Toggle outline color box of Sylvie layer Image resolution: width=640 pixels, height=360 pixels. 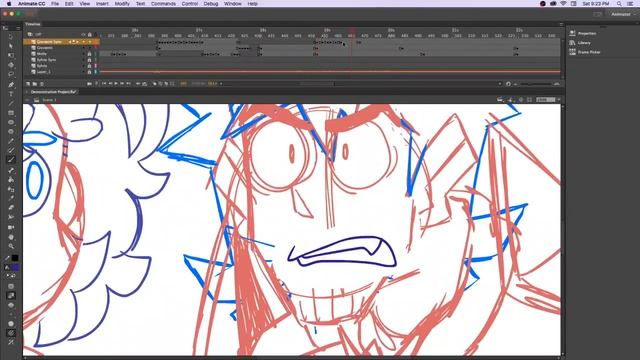click(x=96, y=66)
